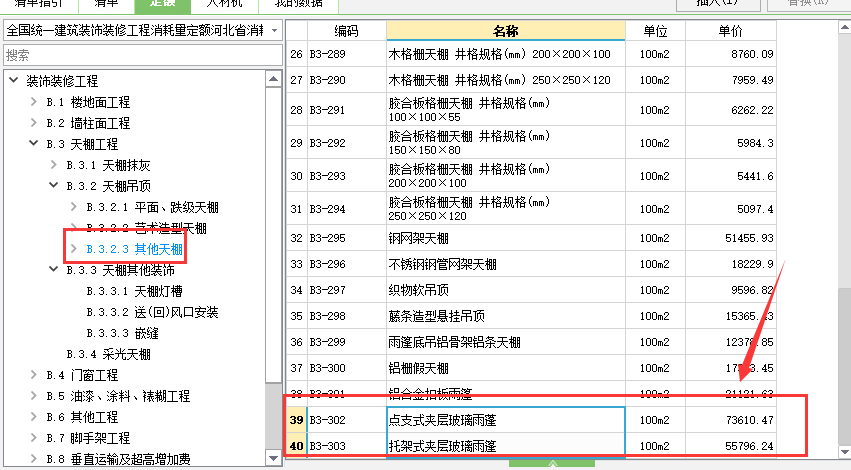Screen dimensions: 851x470
Task: Select B.3.3.2 送(回)风口安装 tree item
Action: 152,312
